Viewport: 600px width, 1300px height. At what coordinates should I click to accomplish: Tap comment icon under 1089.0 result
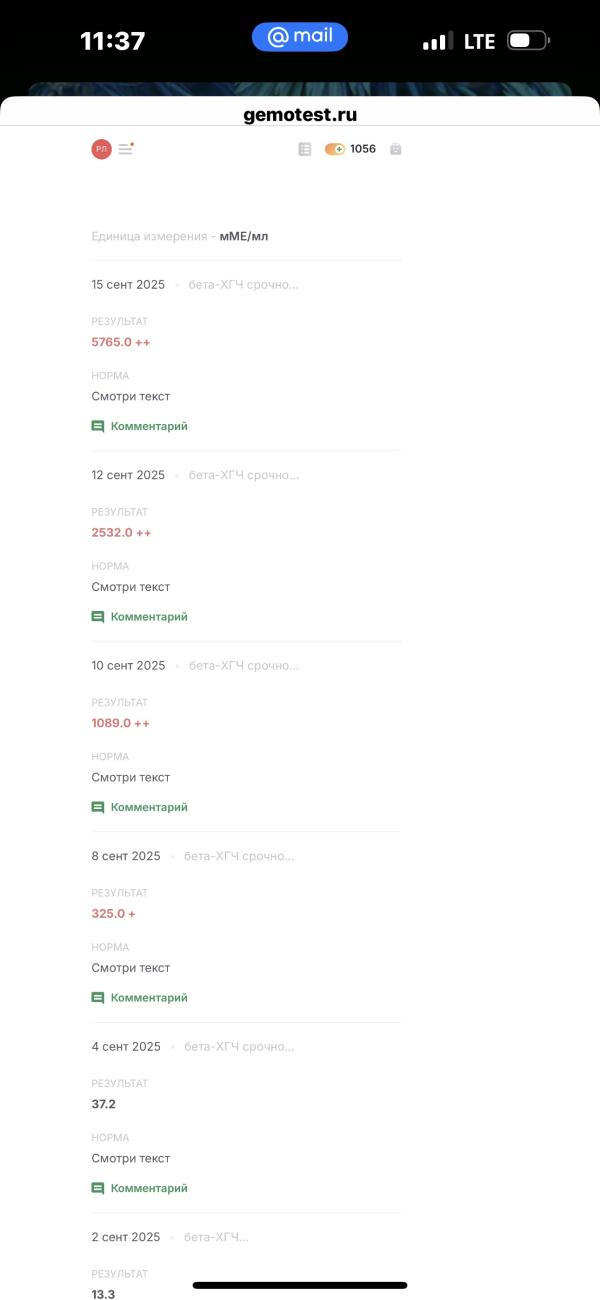(98, 807)
